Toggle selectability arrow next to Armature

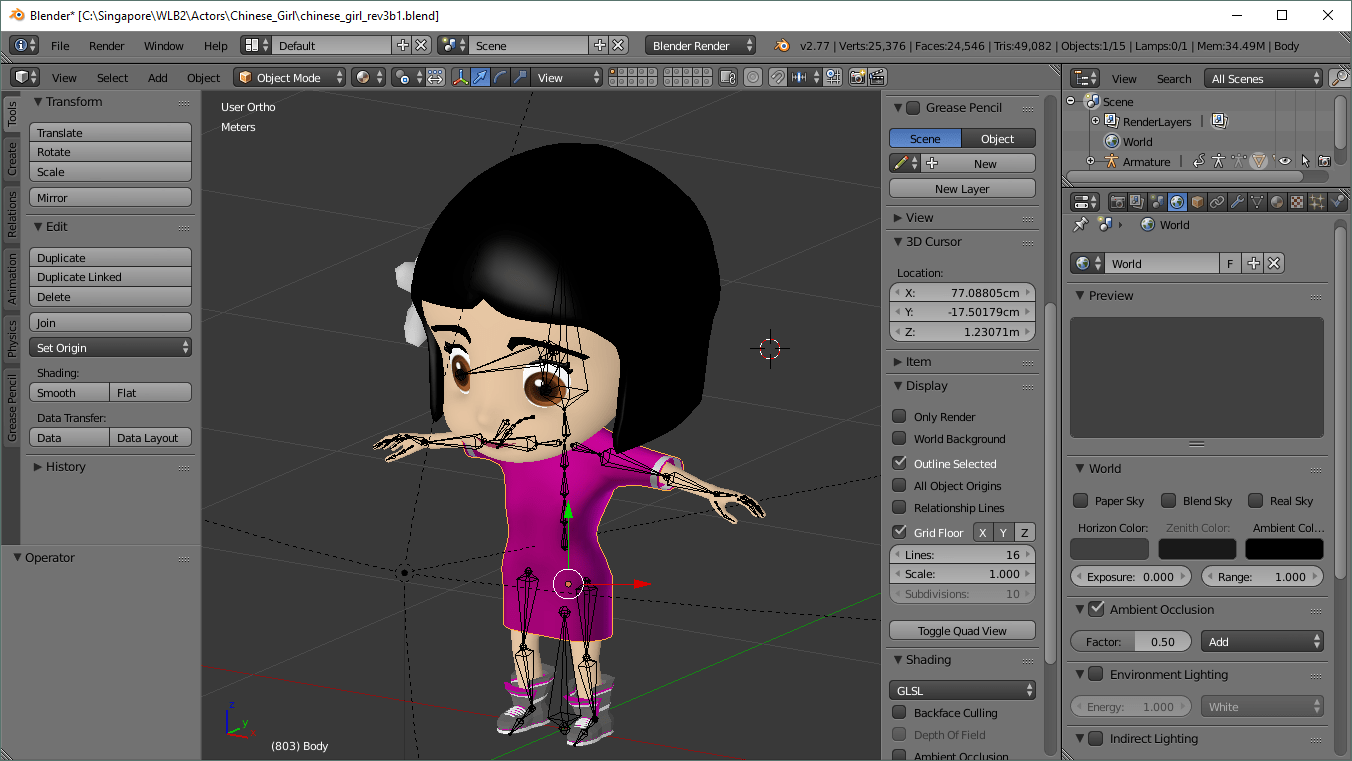[1306, 160]
